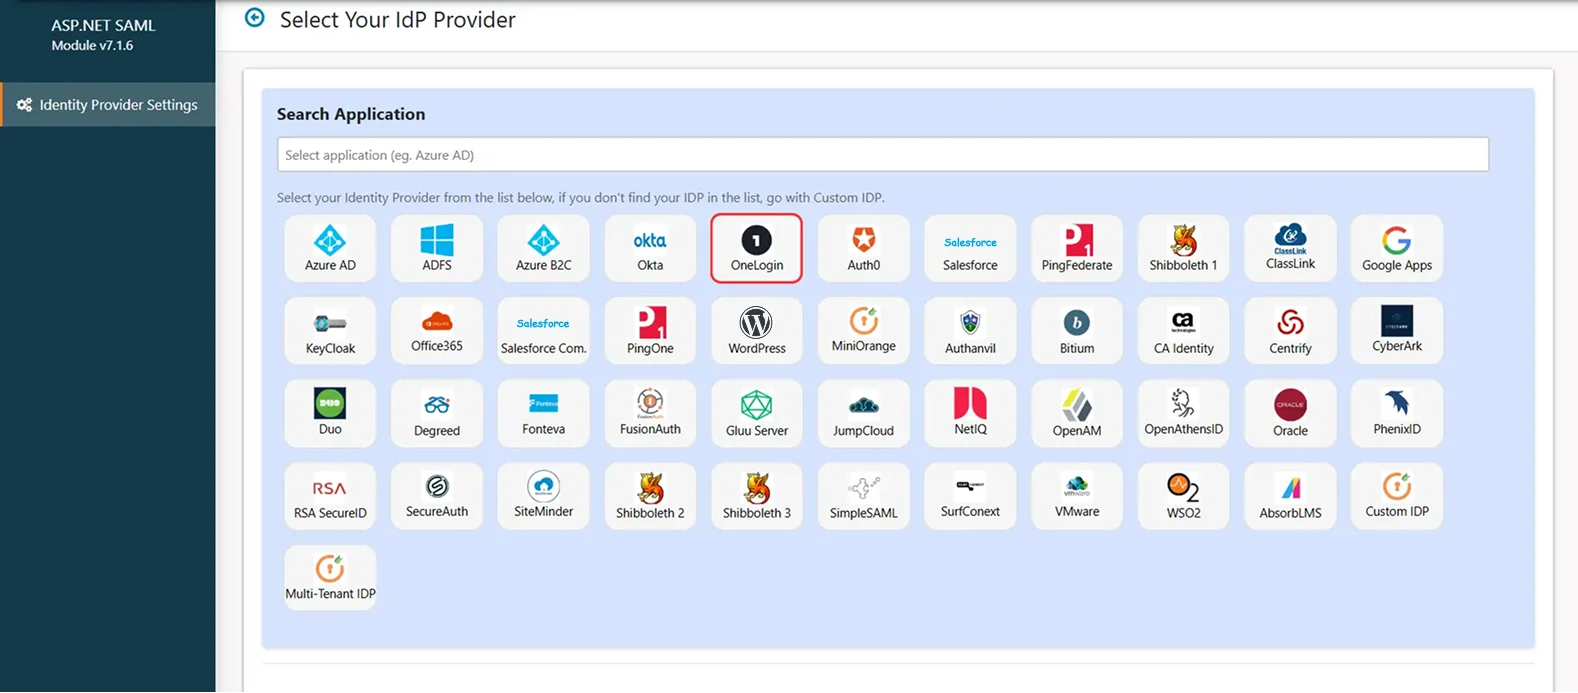The image size is (1578, 693).
Task: Choose the Shibboleth 2 tile
Action: click(x=650, y=496)
